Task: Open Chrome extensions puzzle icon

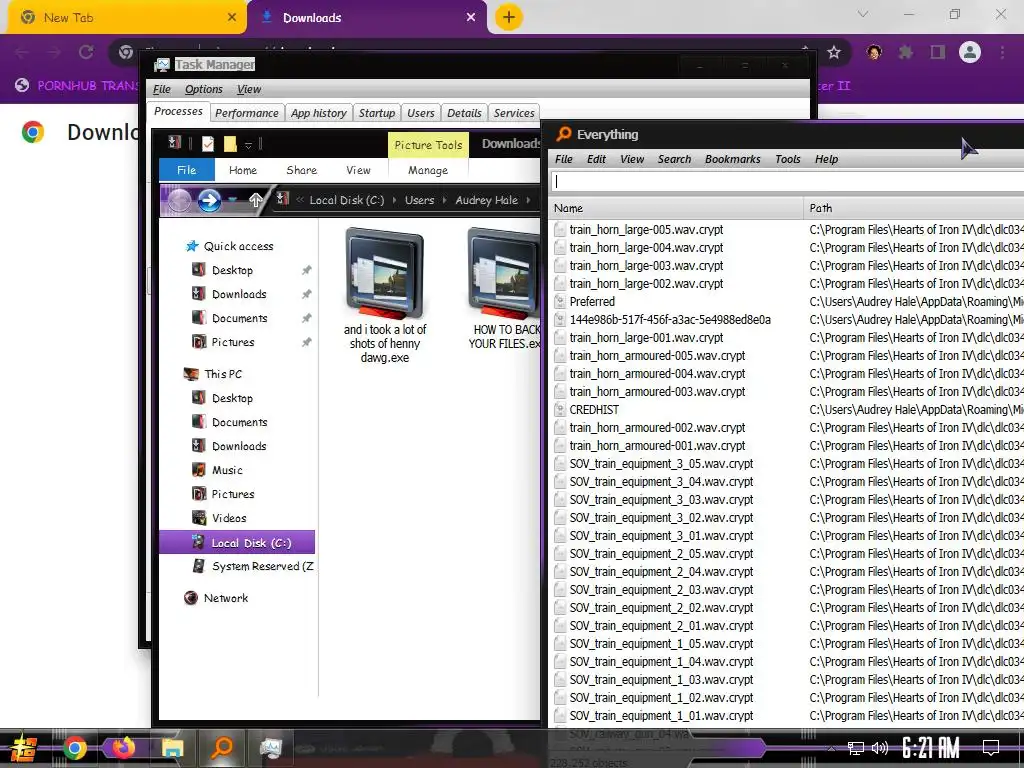Action: click(906, 52)
